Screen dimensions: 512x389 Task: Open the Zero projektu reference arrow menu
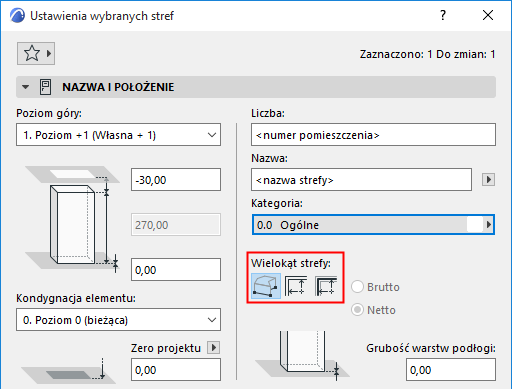pyautogui.click(x=214, y=348)
